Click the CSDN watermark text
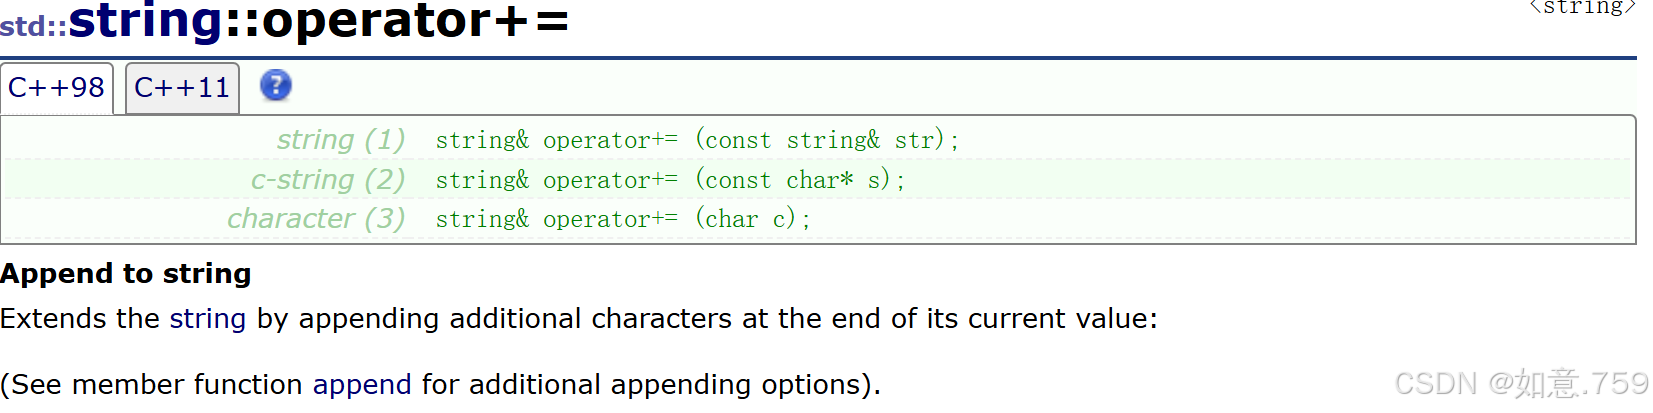 click(1521, 384)
